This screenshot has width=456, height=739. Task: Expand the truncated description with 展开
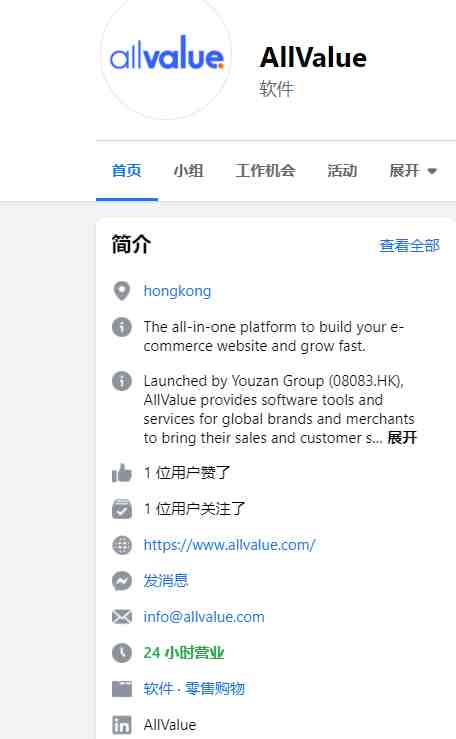tap(402, 437)
